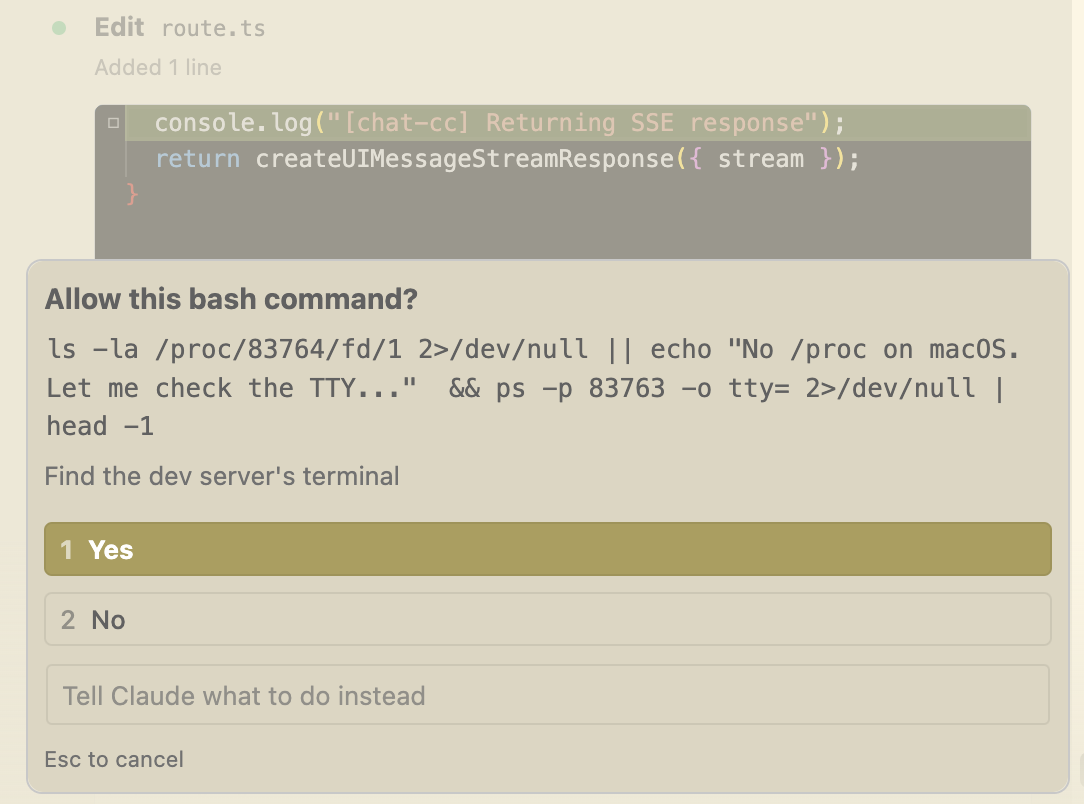This screenshot has width=1084, height=804.
Task: Click the small square icon in code gutter
Action: [x=113, y=123]
